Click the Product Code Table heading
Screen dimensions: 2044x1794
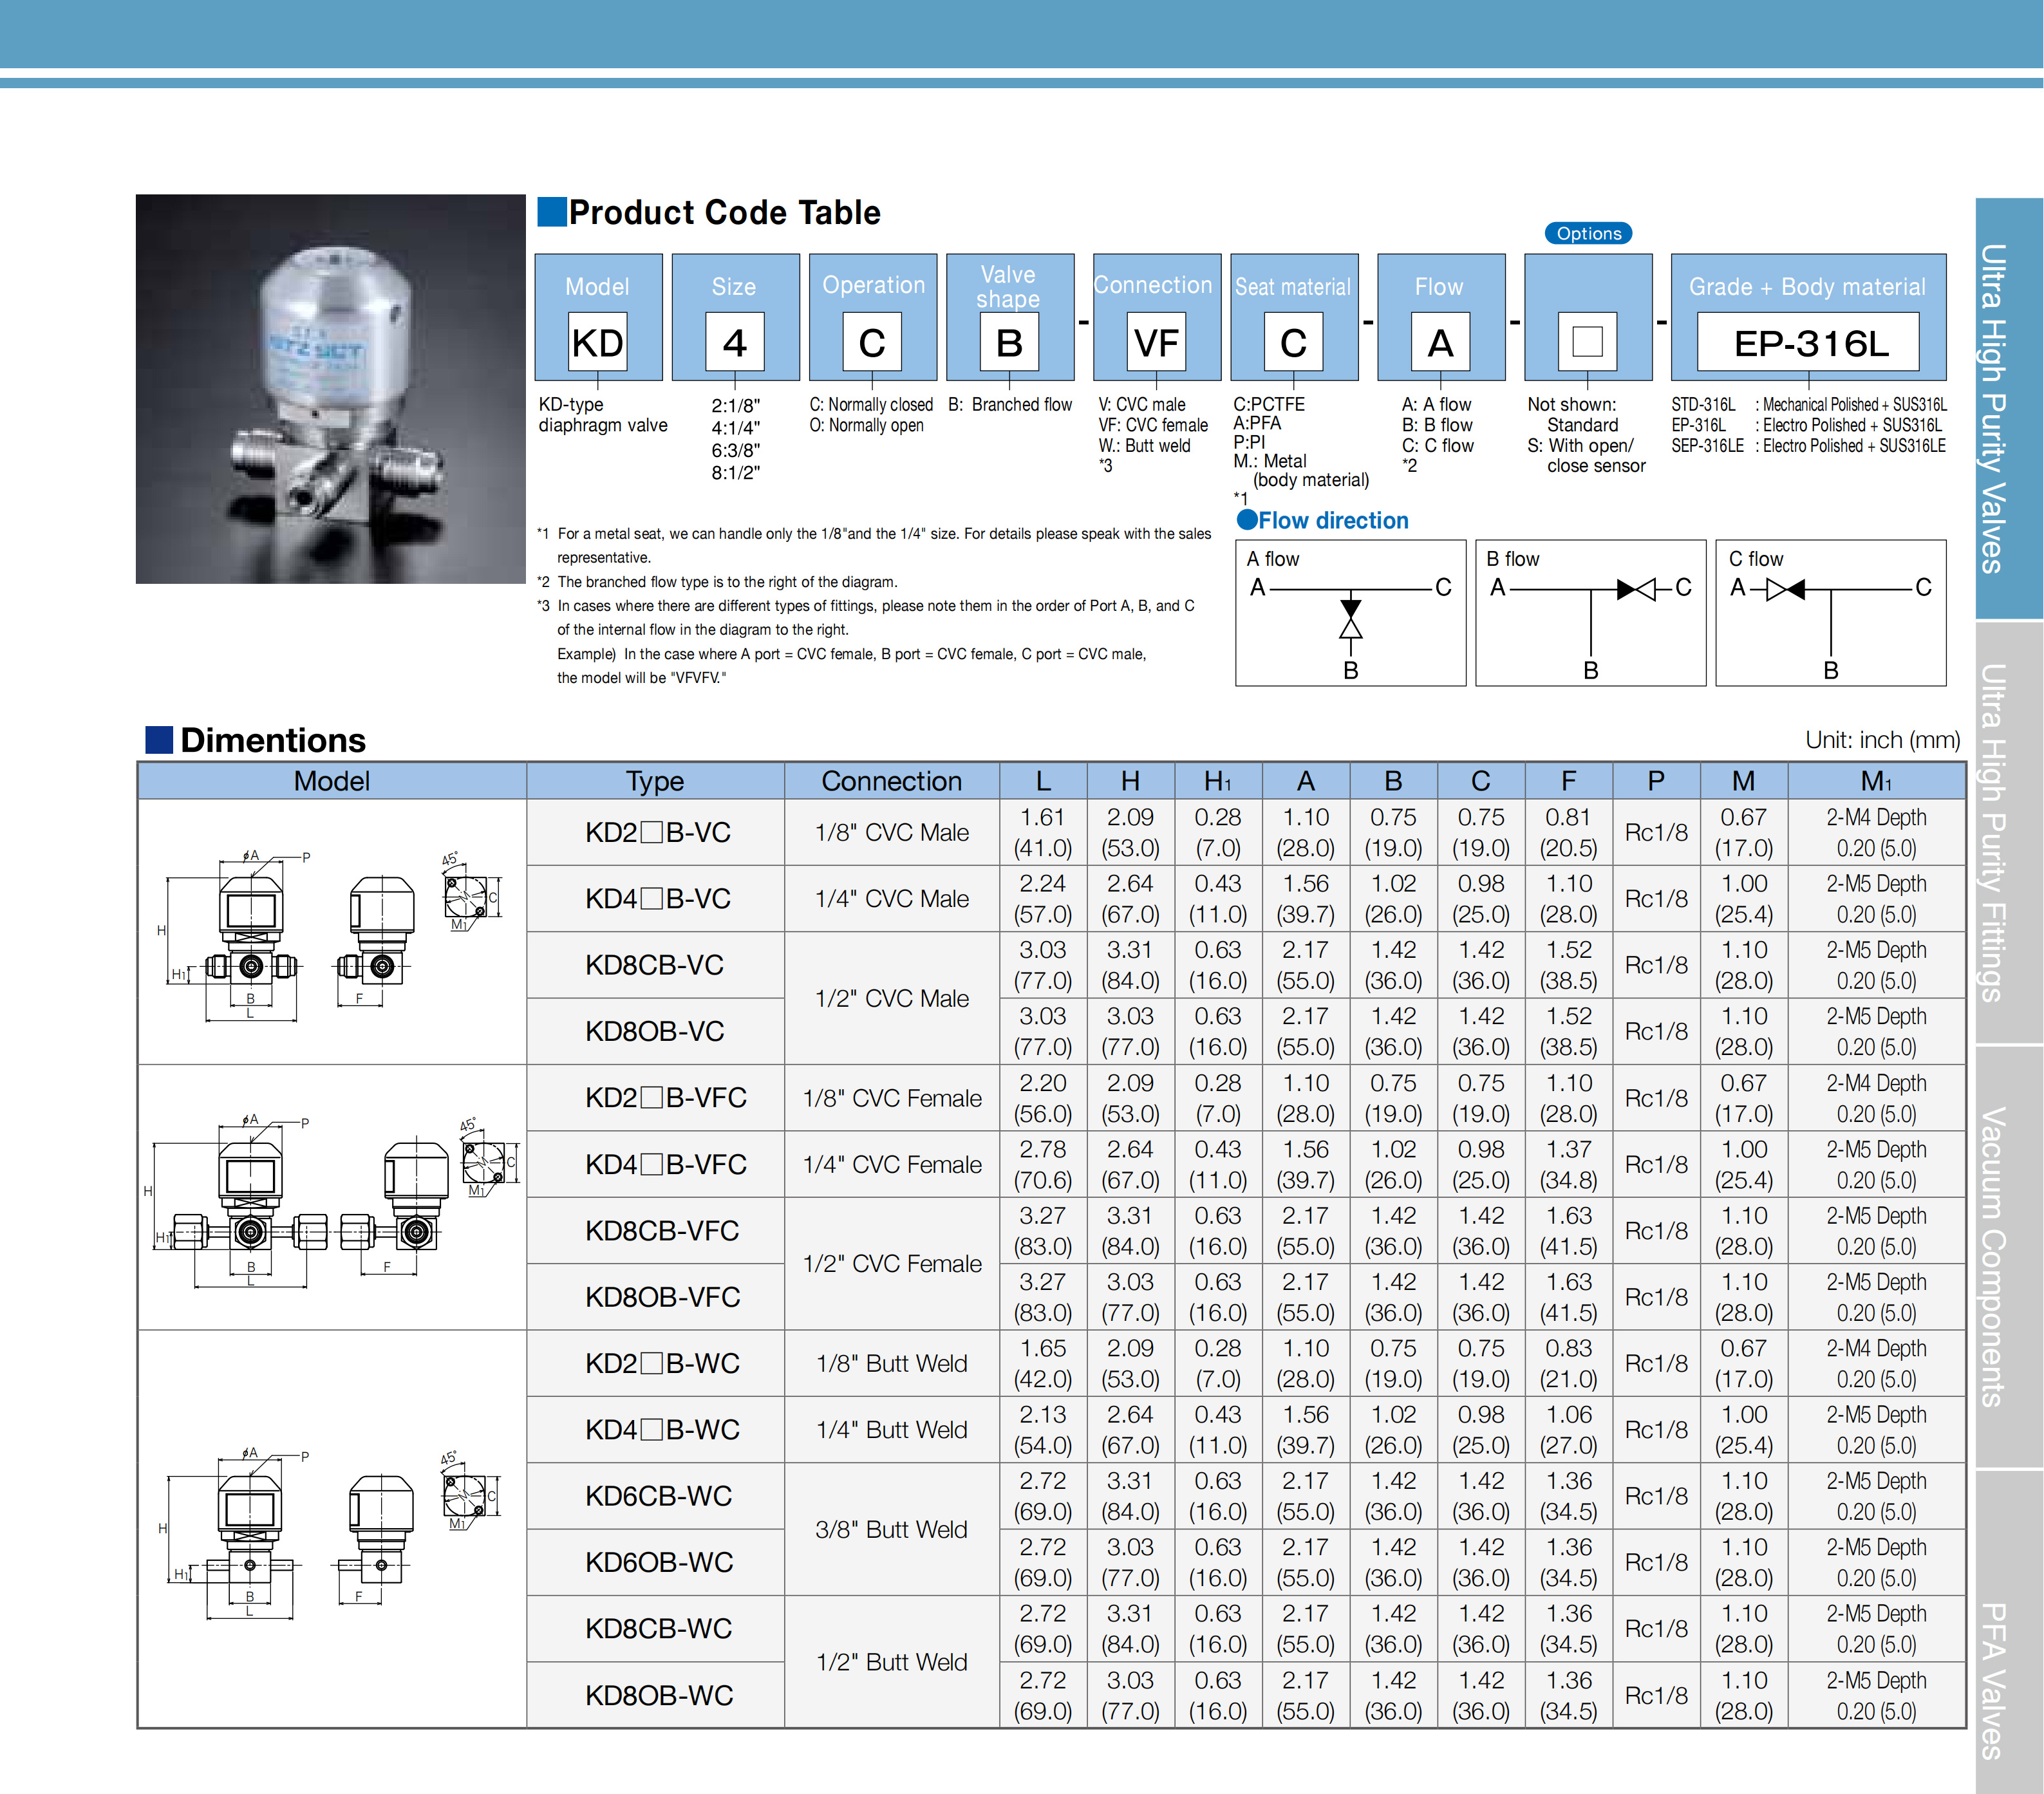click(x=724, y=212)
